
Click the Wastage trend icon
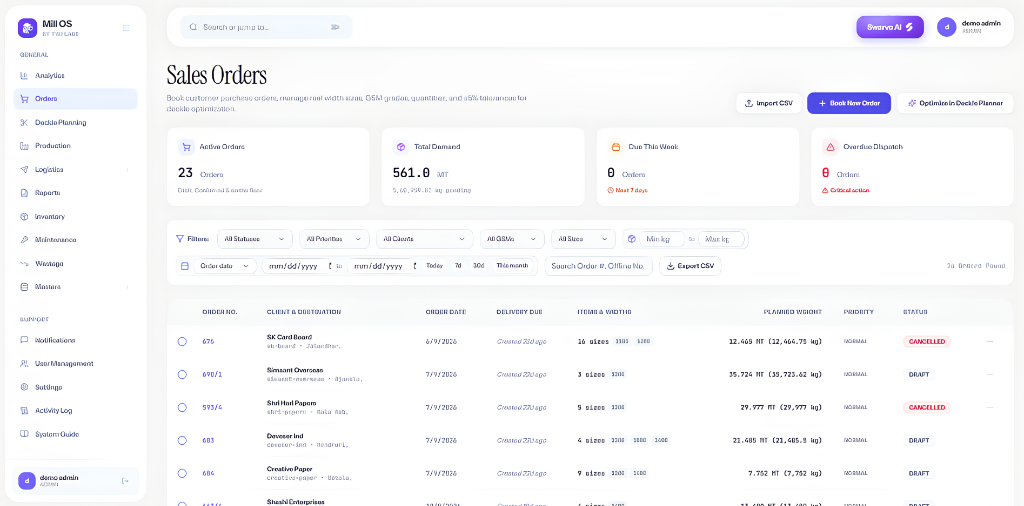24,263
